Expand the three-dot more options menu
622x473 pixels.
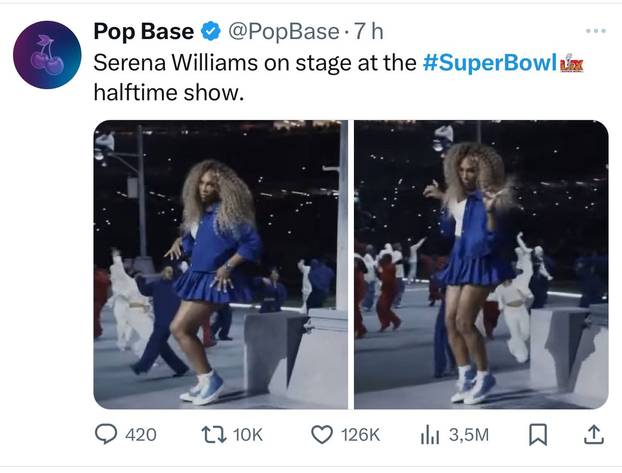596,31
